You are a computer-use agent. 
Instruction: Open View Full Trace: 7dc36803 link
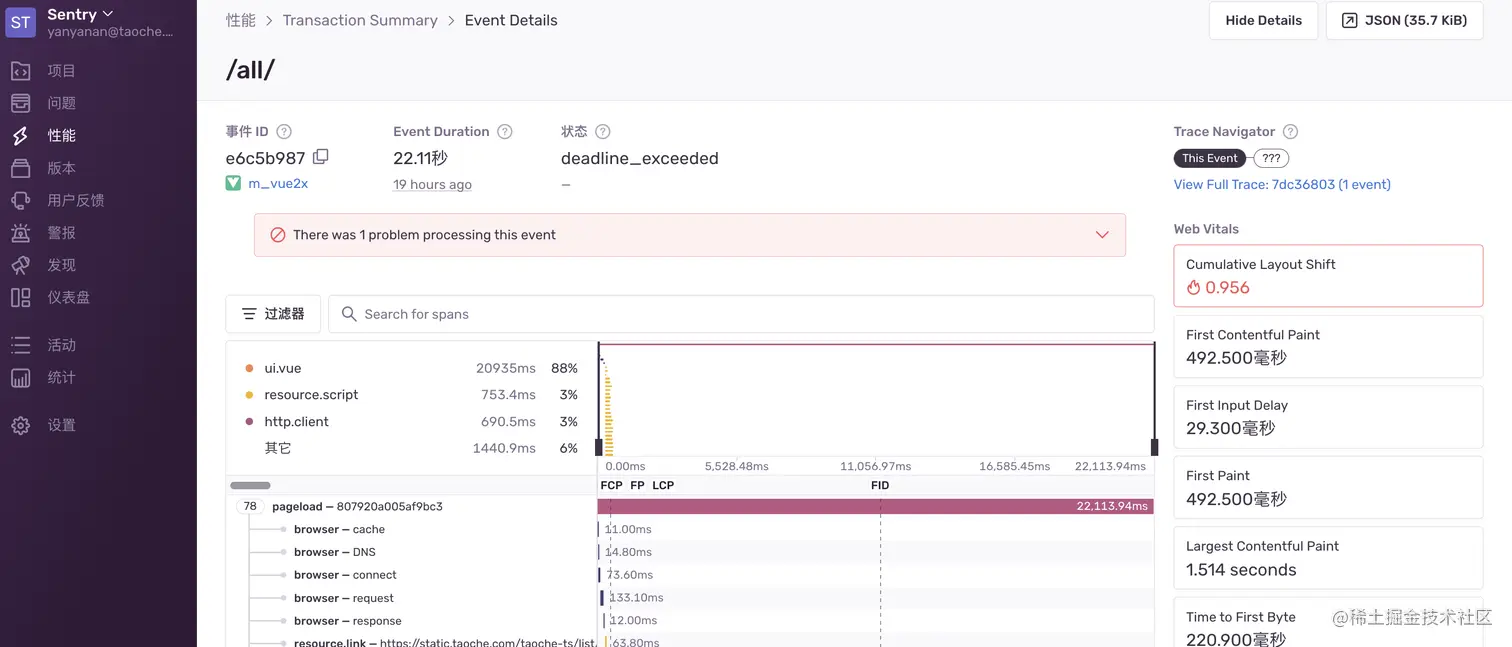tap(1282, 184)
